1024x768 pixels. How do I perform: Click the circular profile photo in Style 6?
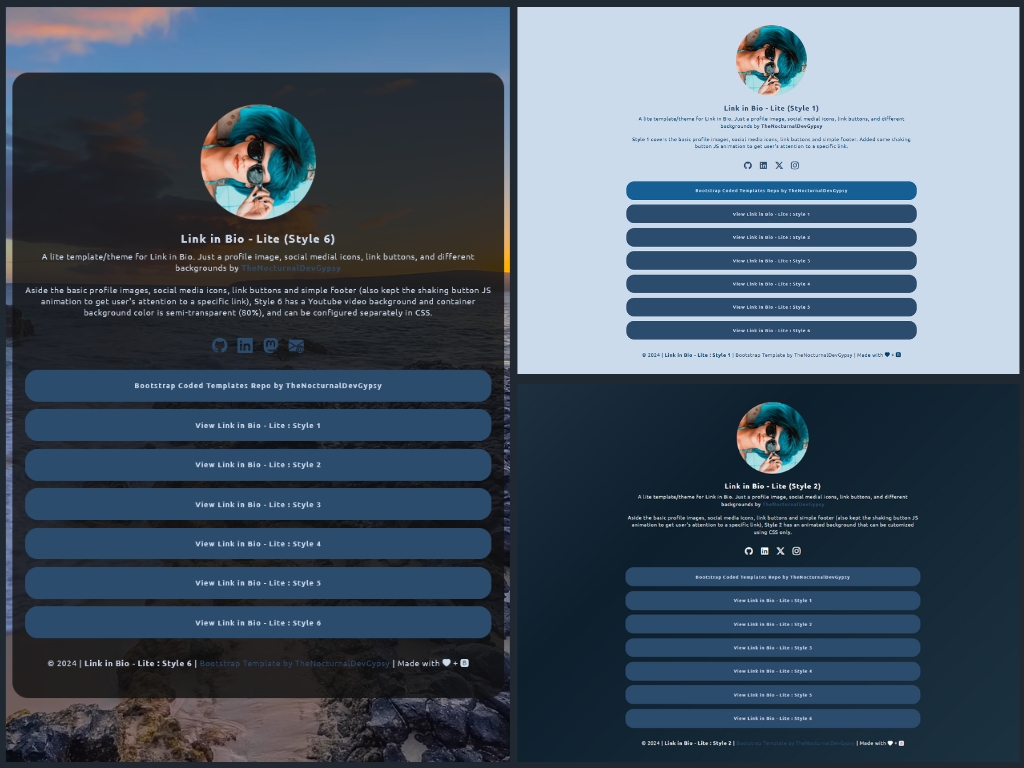point(257,161)
